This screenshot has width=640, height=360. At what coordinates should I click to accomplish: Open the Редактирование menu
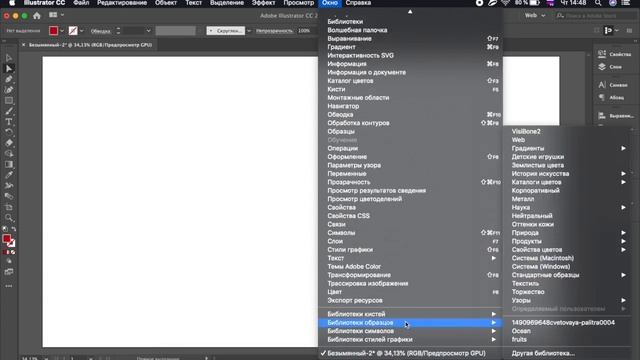point(122,3)
